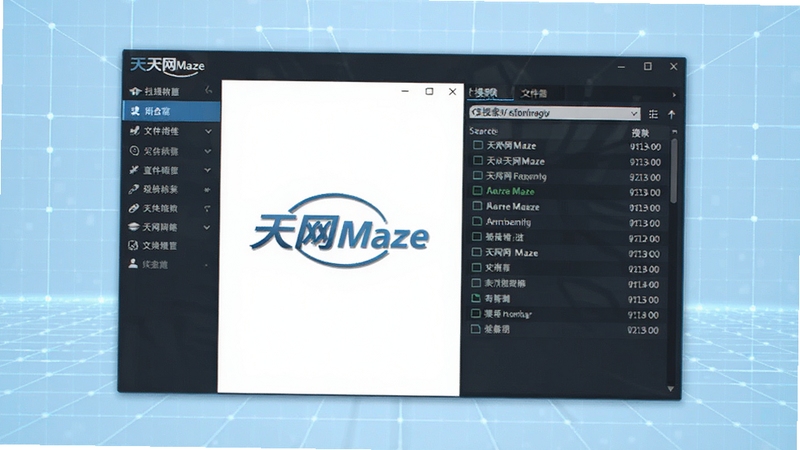Expand chevron next to the graduation cap item

[207, 227]
